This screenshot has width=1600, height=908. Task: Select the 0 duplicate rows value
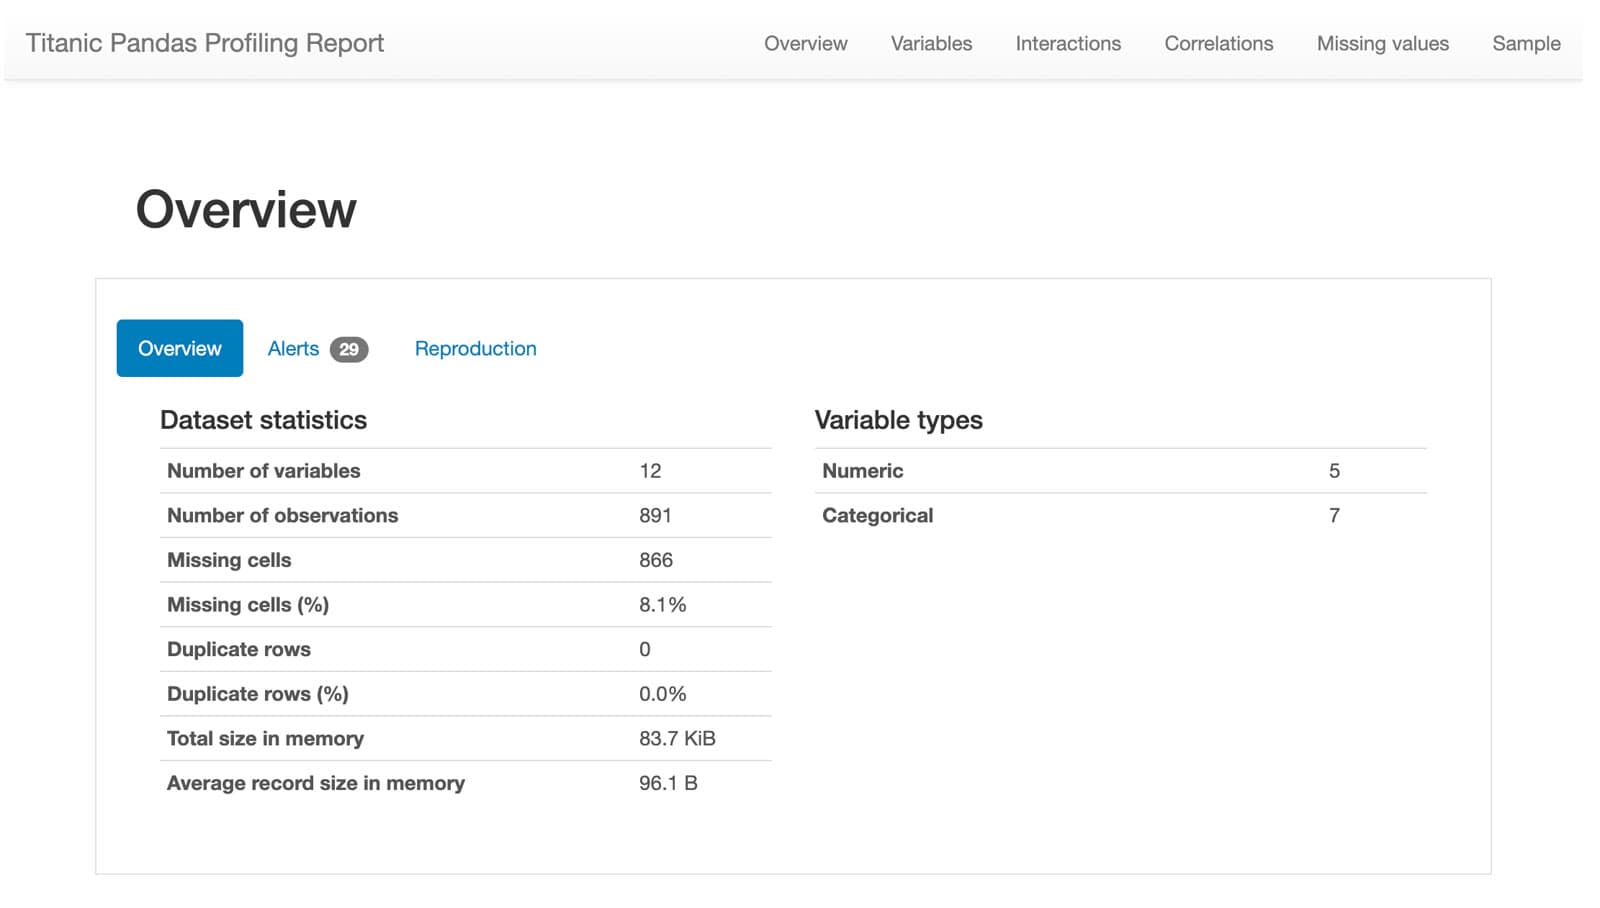[645, 650]
